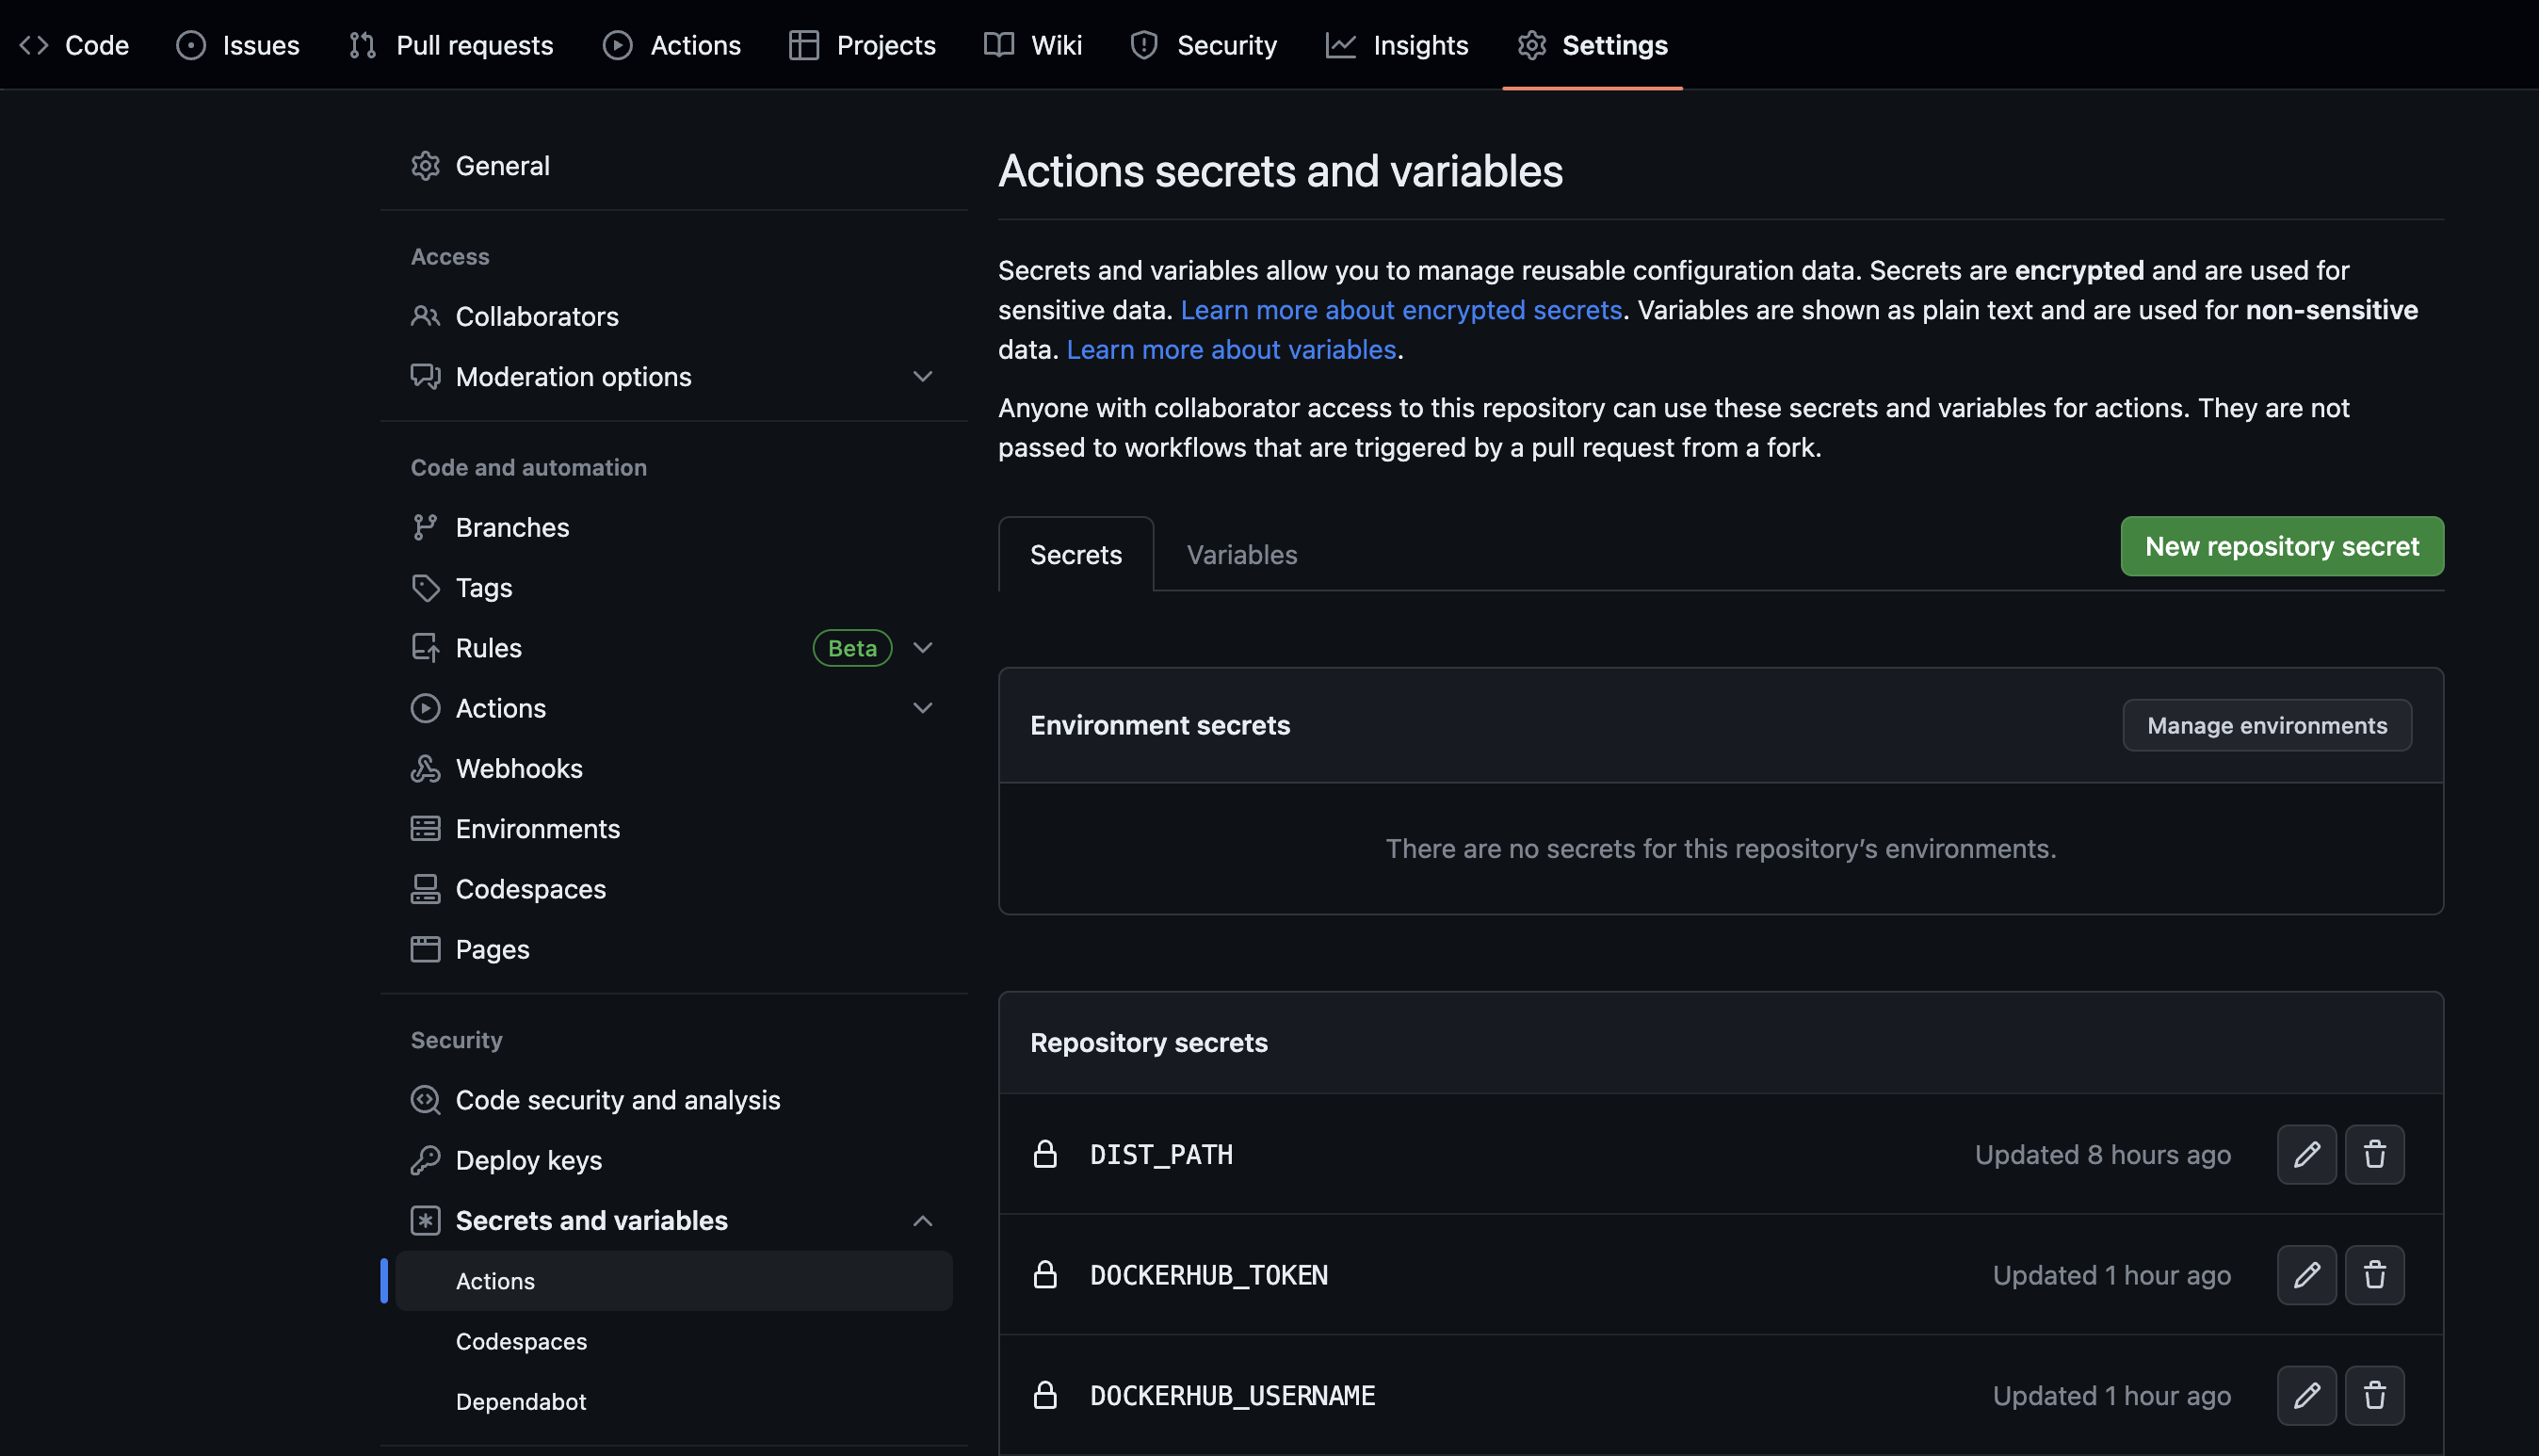This screenshot has width=2539, height=1456.
Task: Click the Webhooks icon in sidebar
Action: [425, 768]
